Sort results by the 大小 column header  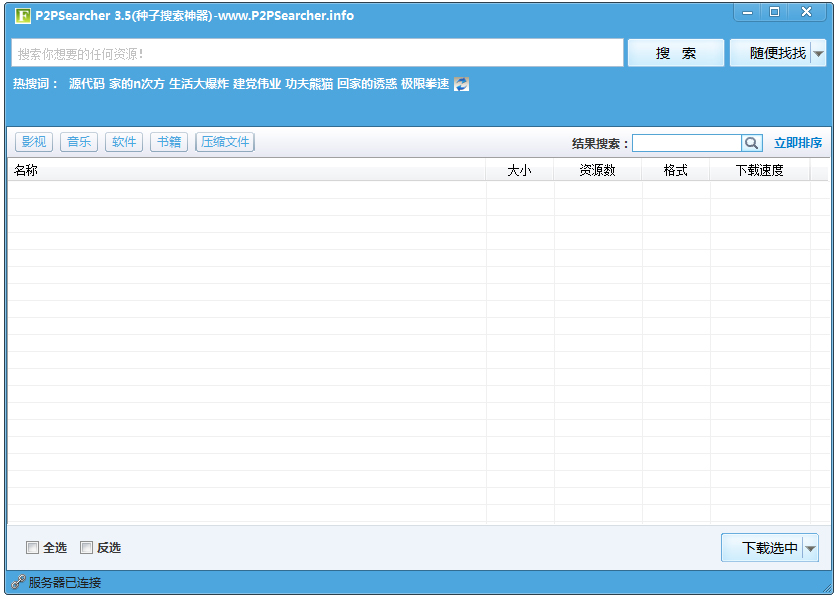coord(520,169)
